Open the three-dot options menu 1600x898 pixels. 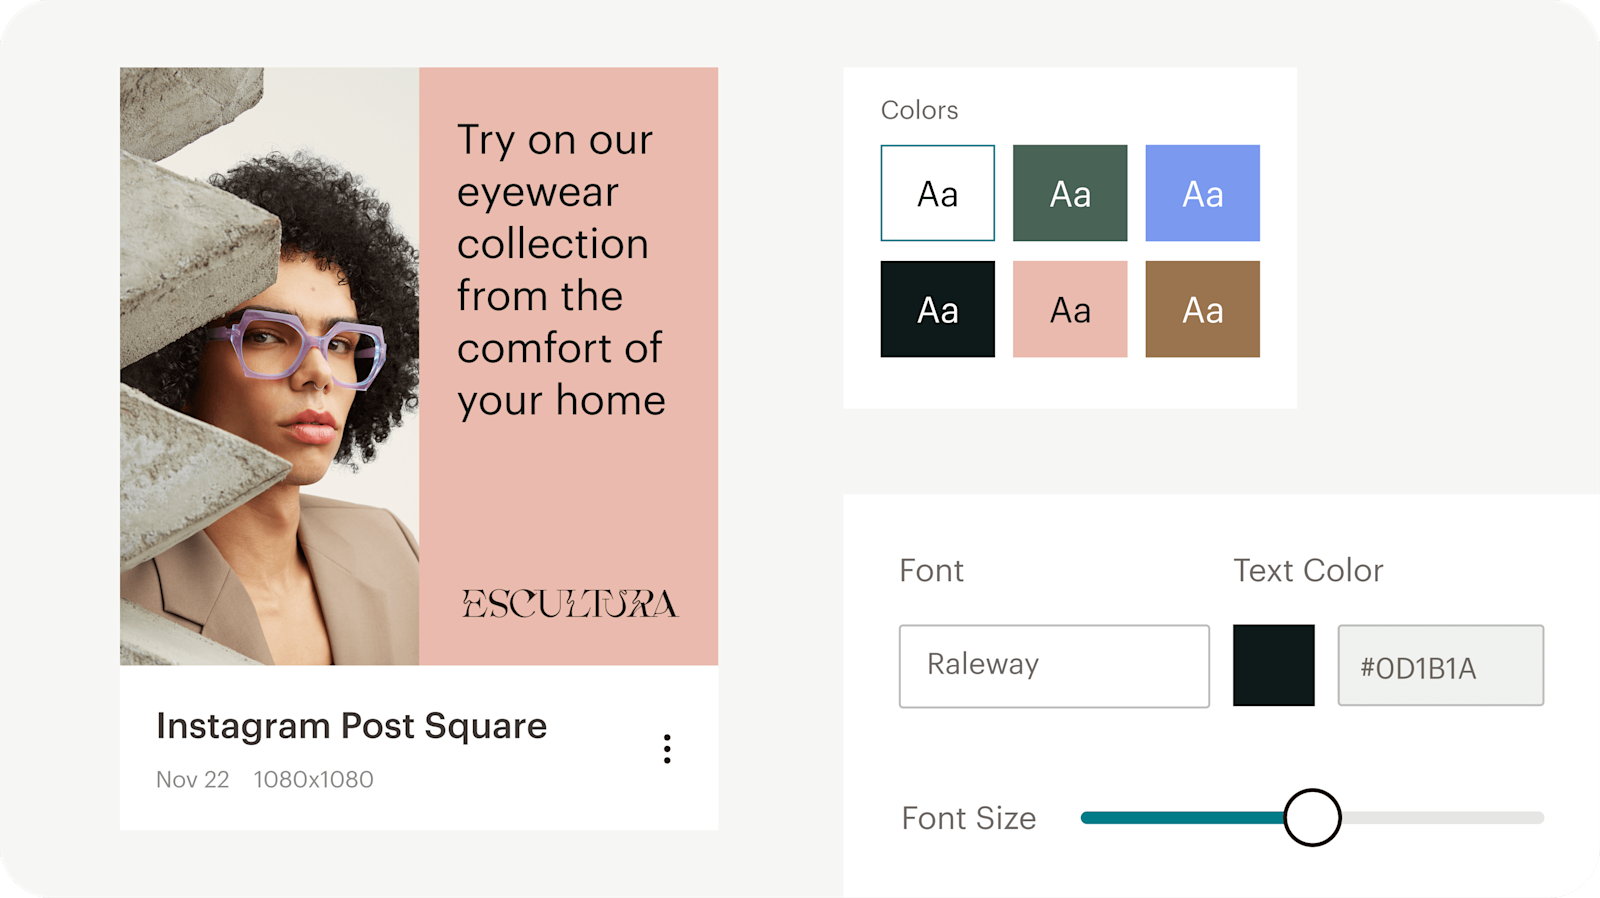(667, 748)
